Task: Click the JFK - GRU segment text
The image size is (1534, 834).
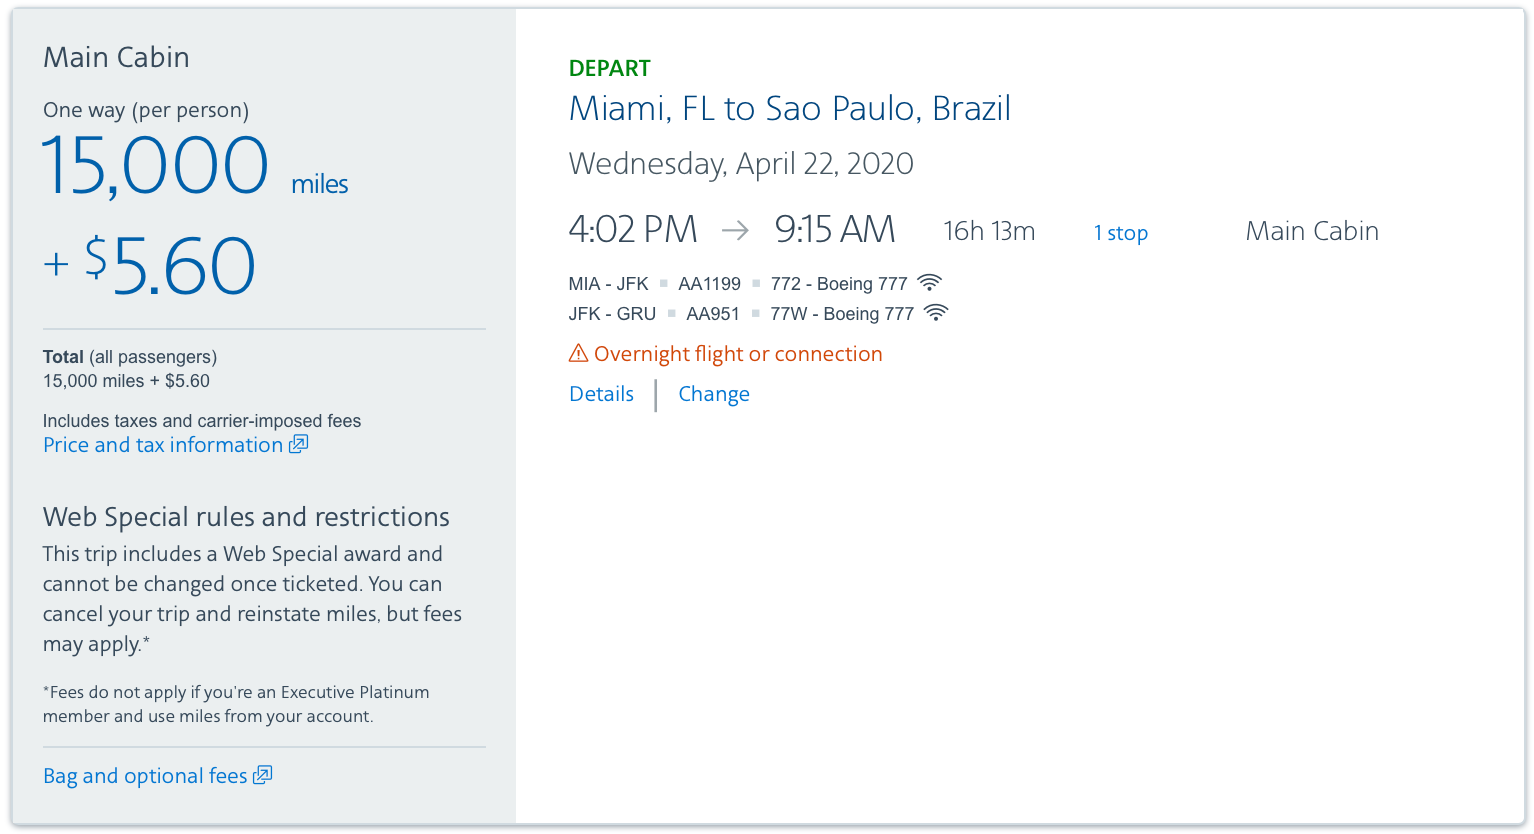Action: [x=612, y=314]
